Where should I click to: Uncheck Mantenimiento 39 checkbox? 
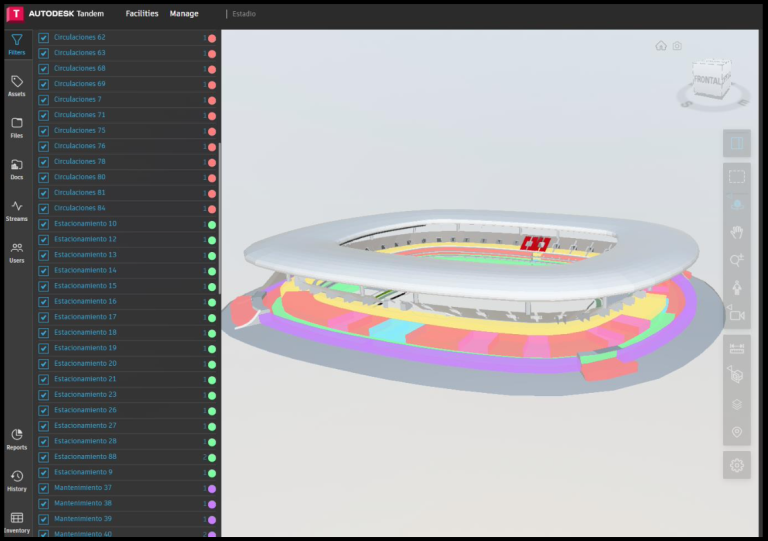coord(44,519)
